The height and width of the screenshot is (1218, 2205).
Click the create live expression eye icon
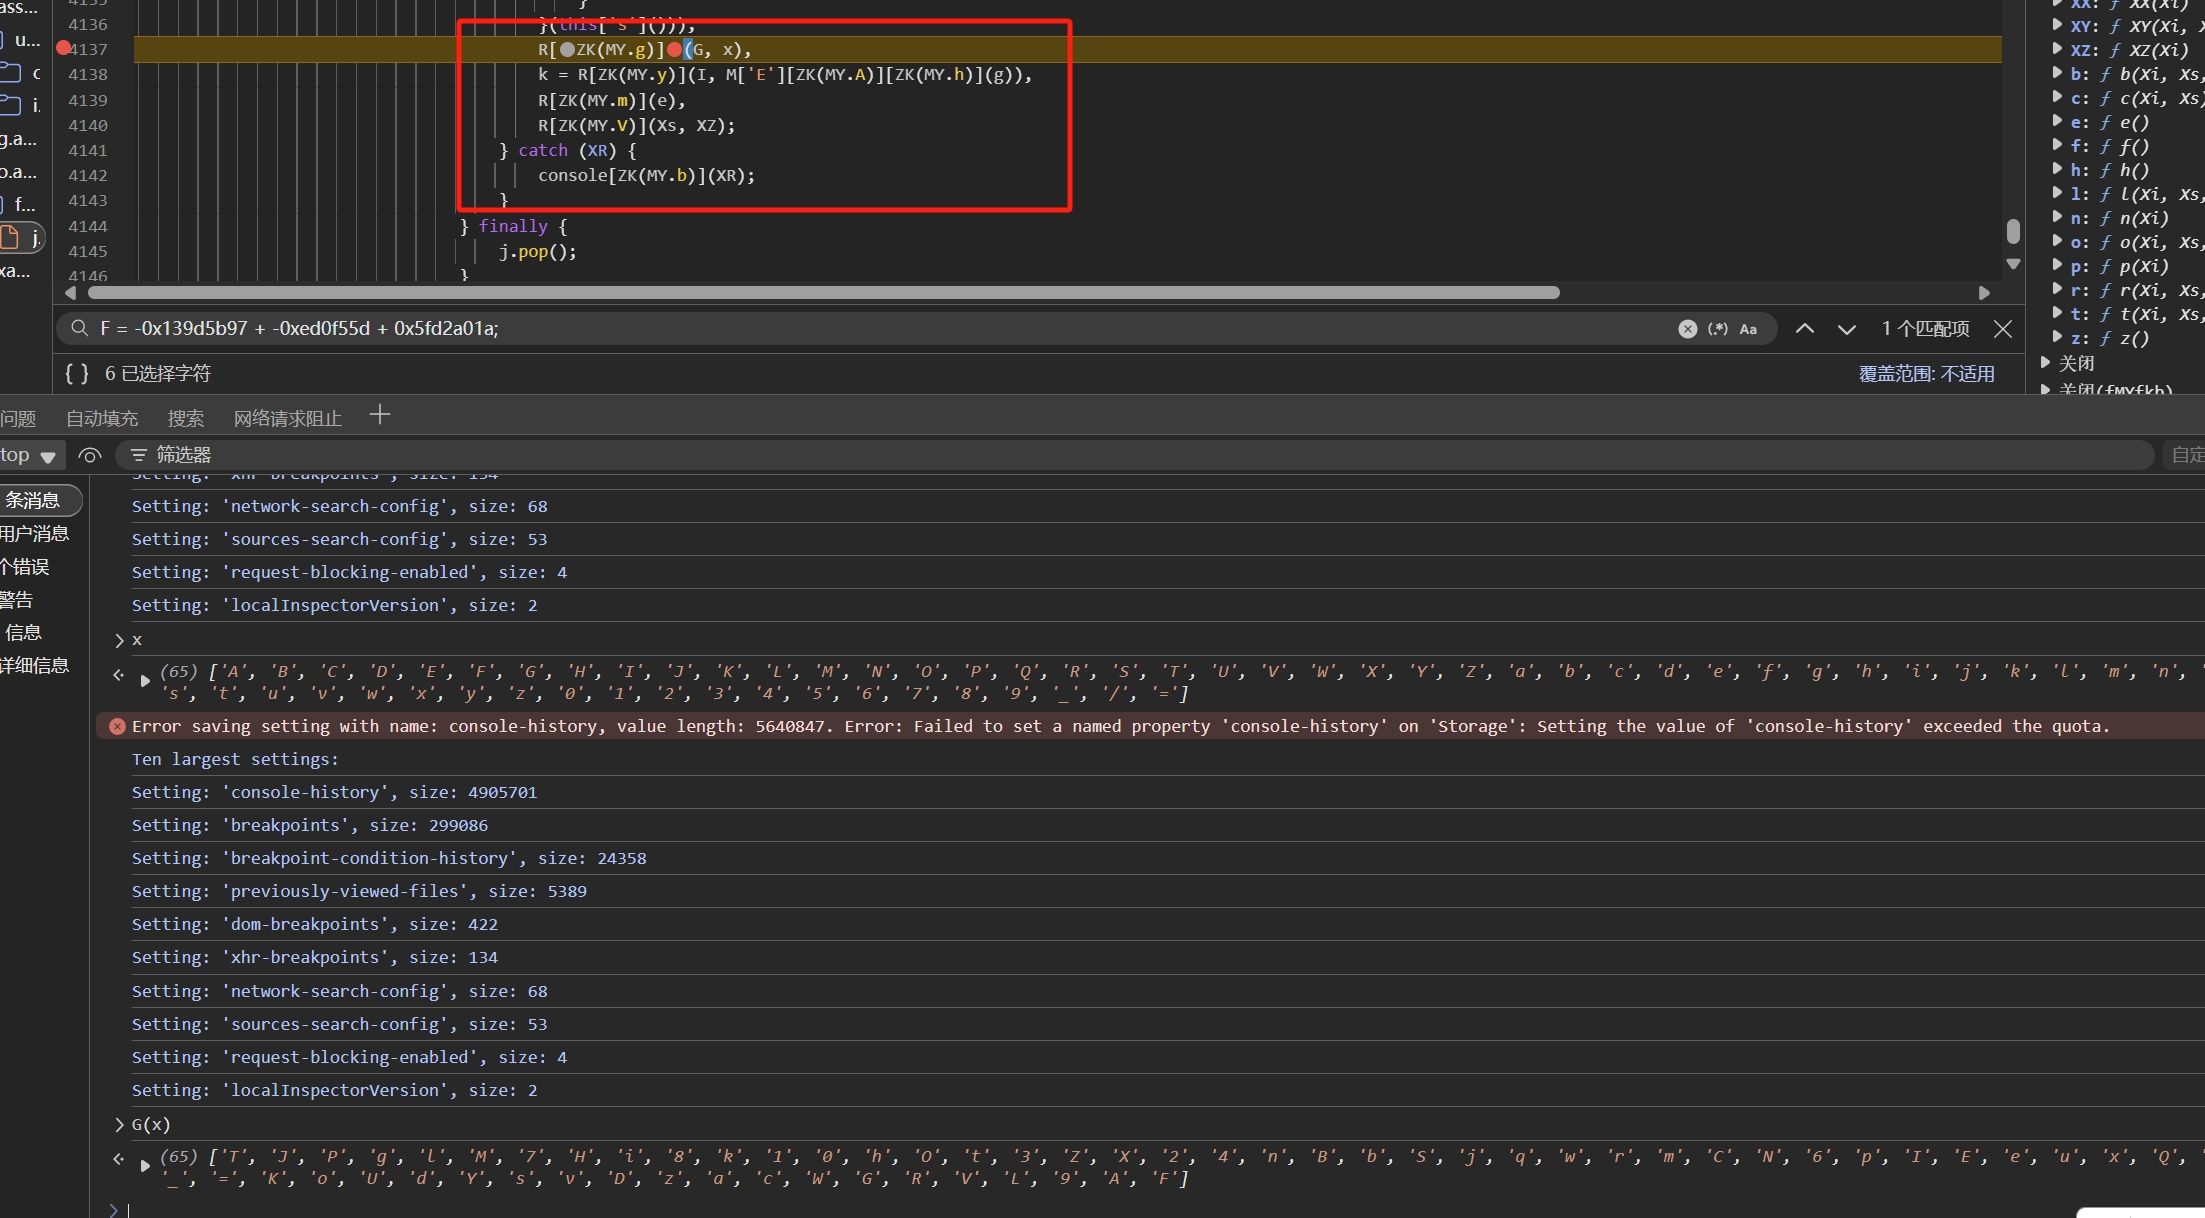[90, 455]
